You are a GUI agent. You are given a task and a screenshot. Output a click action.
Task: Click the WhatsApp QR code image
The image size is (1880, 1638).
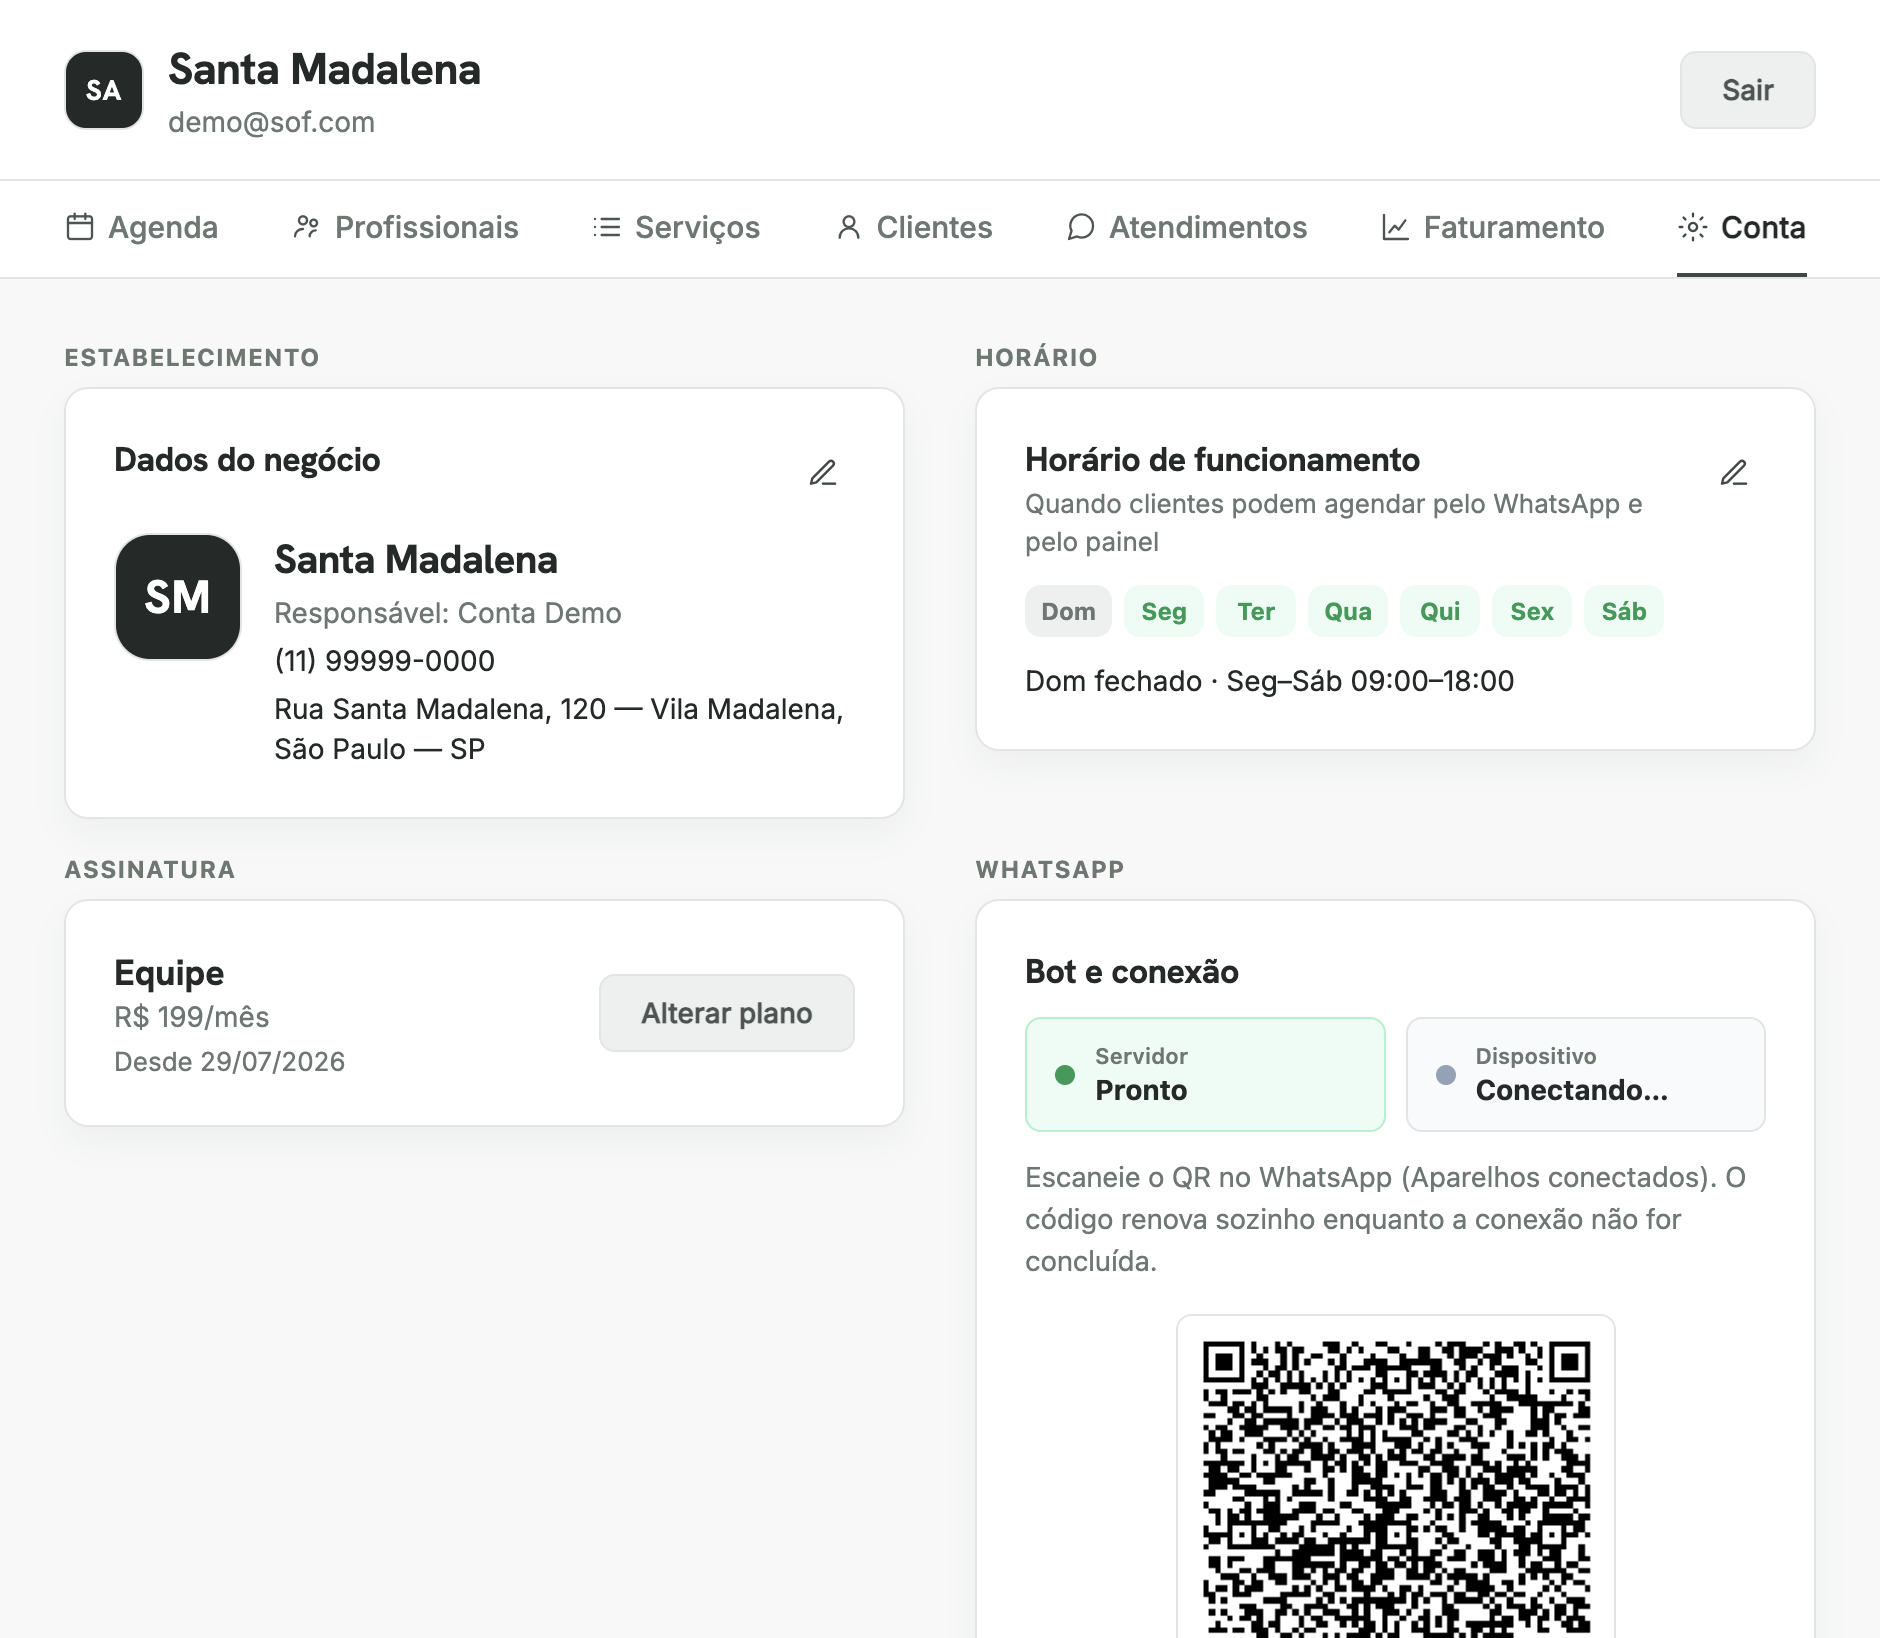coord(1396,1487)
